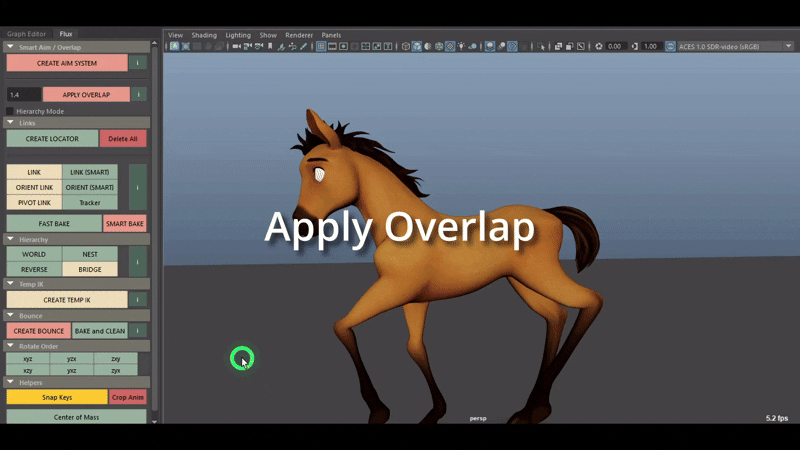Select the Grease Pencil tool icon
Image resolution: width=800 pixels, height=450 pixels.
pos(304,46)
